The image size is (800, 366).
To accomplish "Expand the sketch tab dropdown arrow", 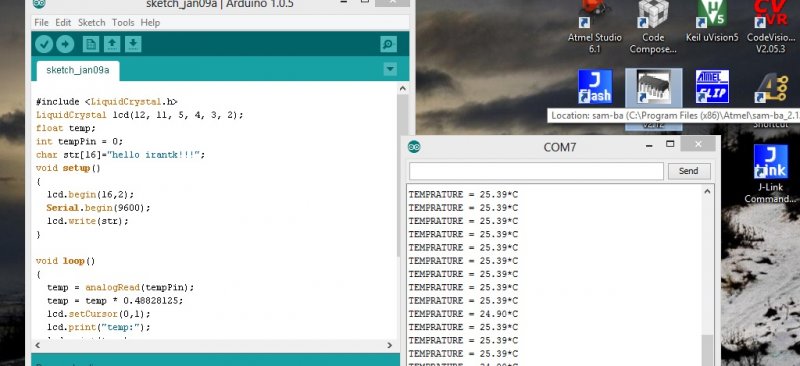I will [x=390, y=69].
